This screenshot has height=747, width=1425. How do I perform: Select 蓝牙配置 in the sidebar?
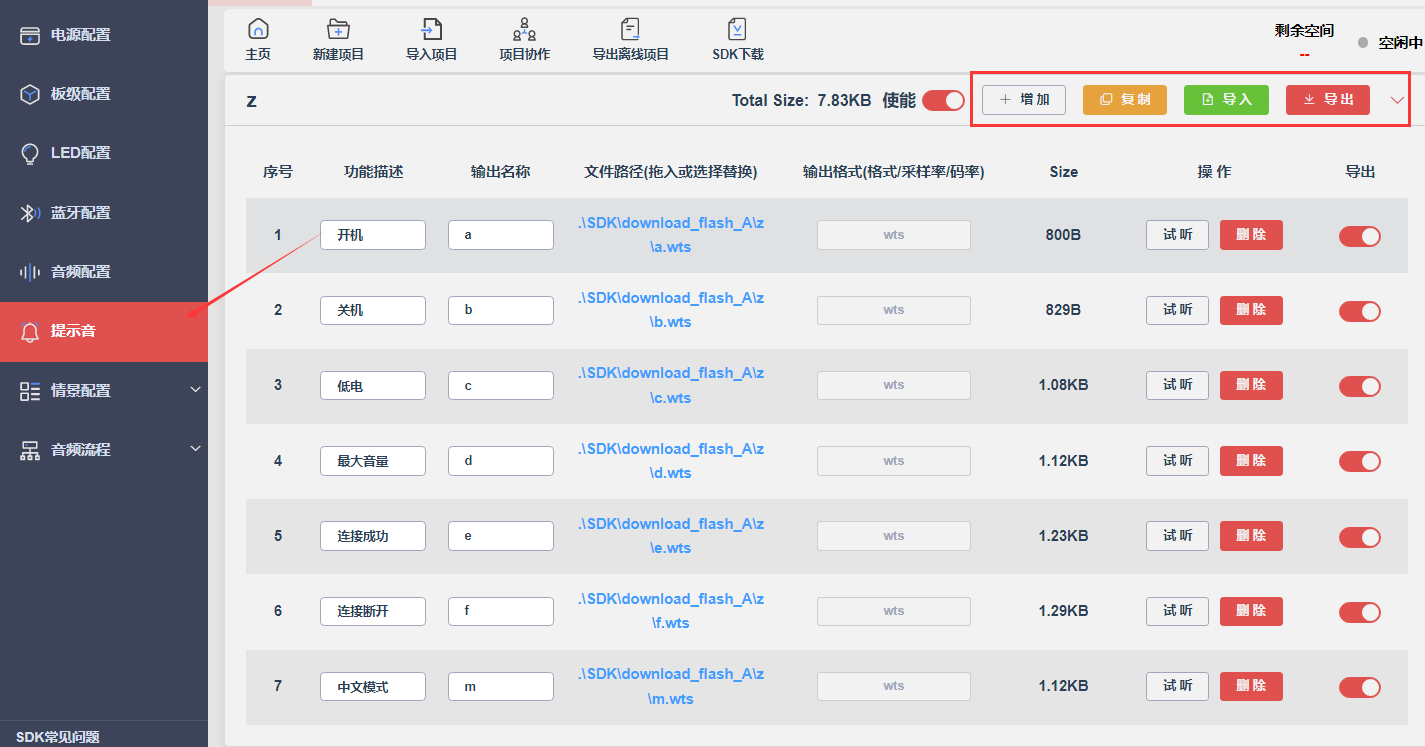[104, 213]
